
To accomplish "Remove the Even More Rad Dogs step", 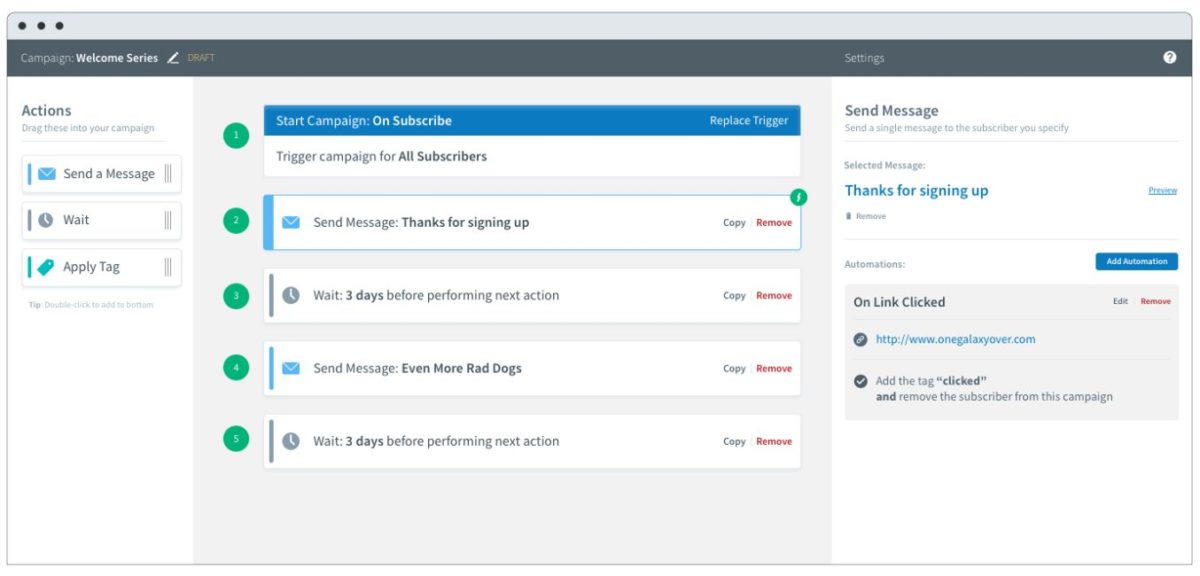I will pos(774,369).
